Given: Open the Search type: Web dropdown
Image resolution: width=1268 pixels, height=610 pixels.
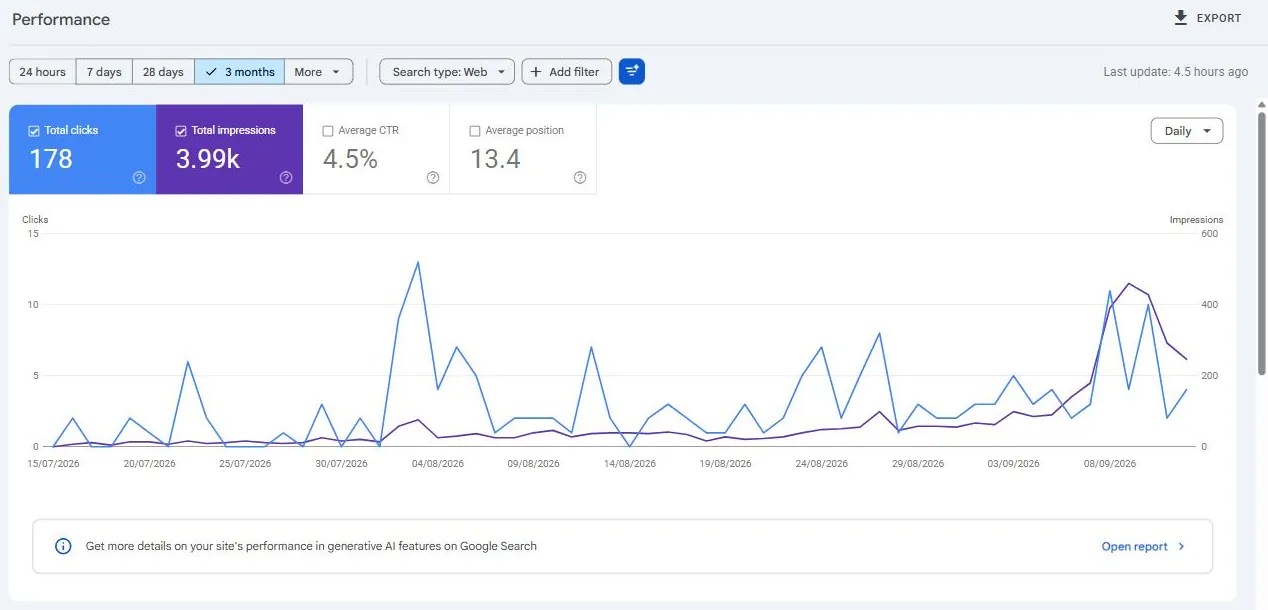Looking at the screenshot, I should 447,72.
